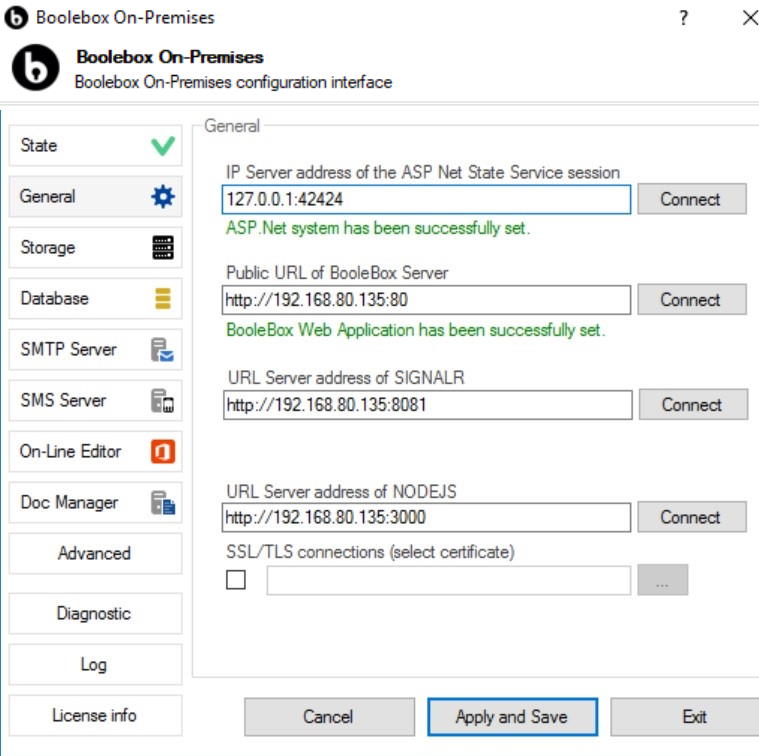The width and height of the screenshot is (759, 756).
Task: Click the Storage rack icon
Action: pos(163,247)
